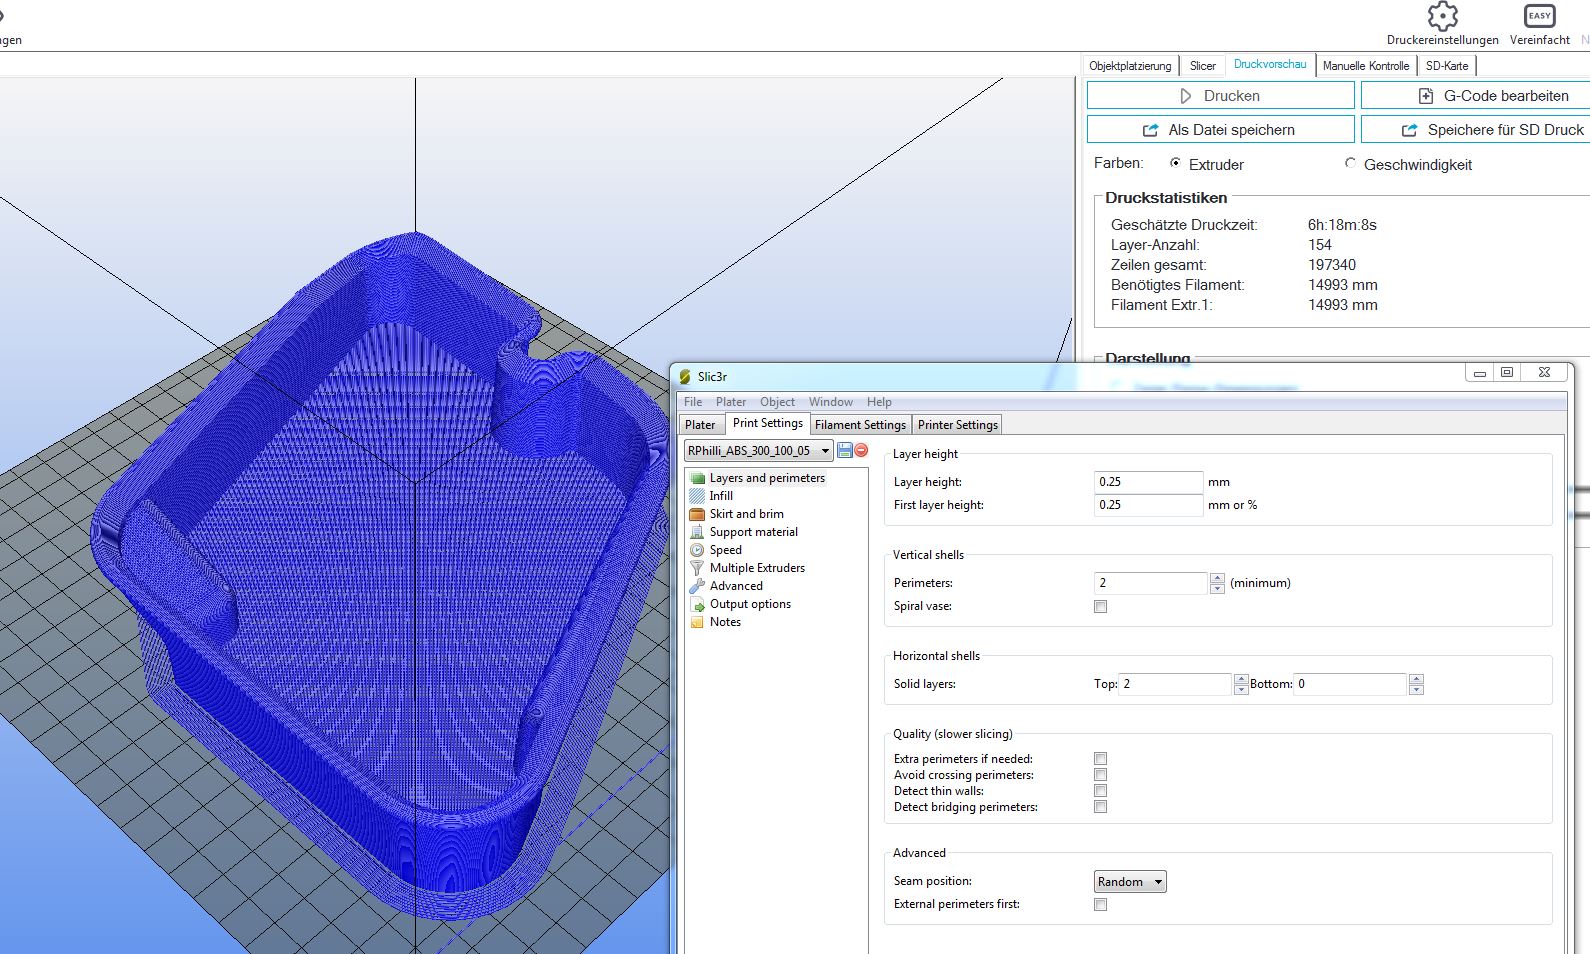1590x954 pixels.
Task: Click the Vereinfacht EASY mode icon
Action: pos(1539,17)
